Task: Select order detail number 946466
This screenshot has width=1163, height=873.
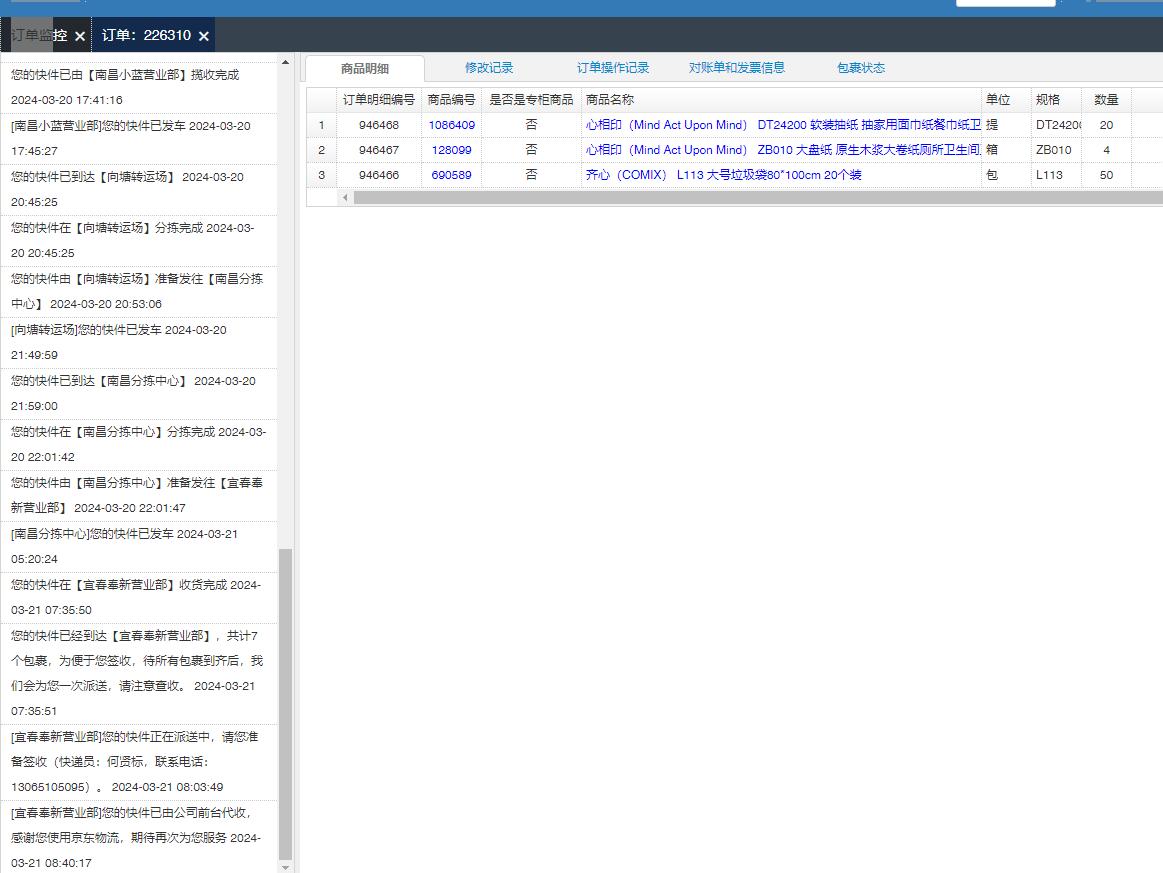Action: click(x=379, y=176)
